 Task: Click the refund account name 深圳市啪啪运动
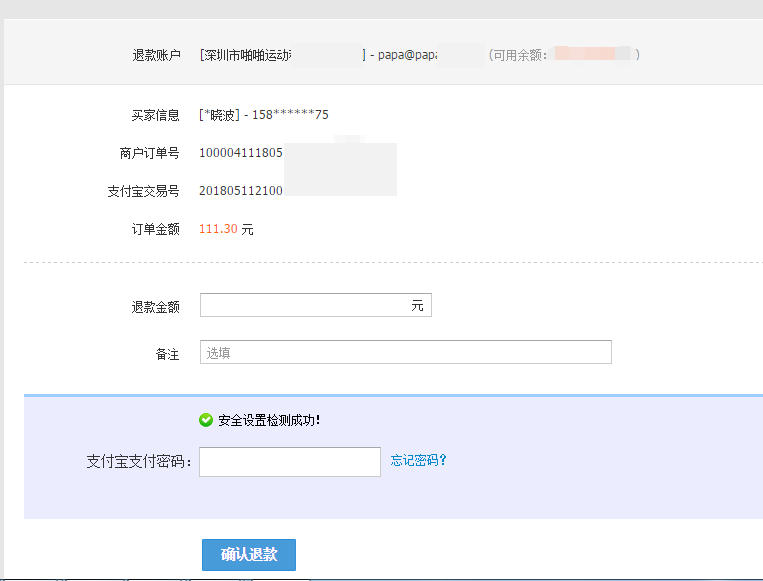coord(248,55)
